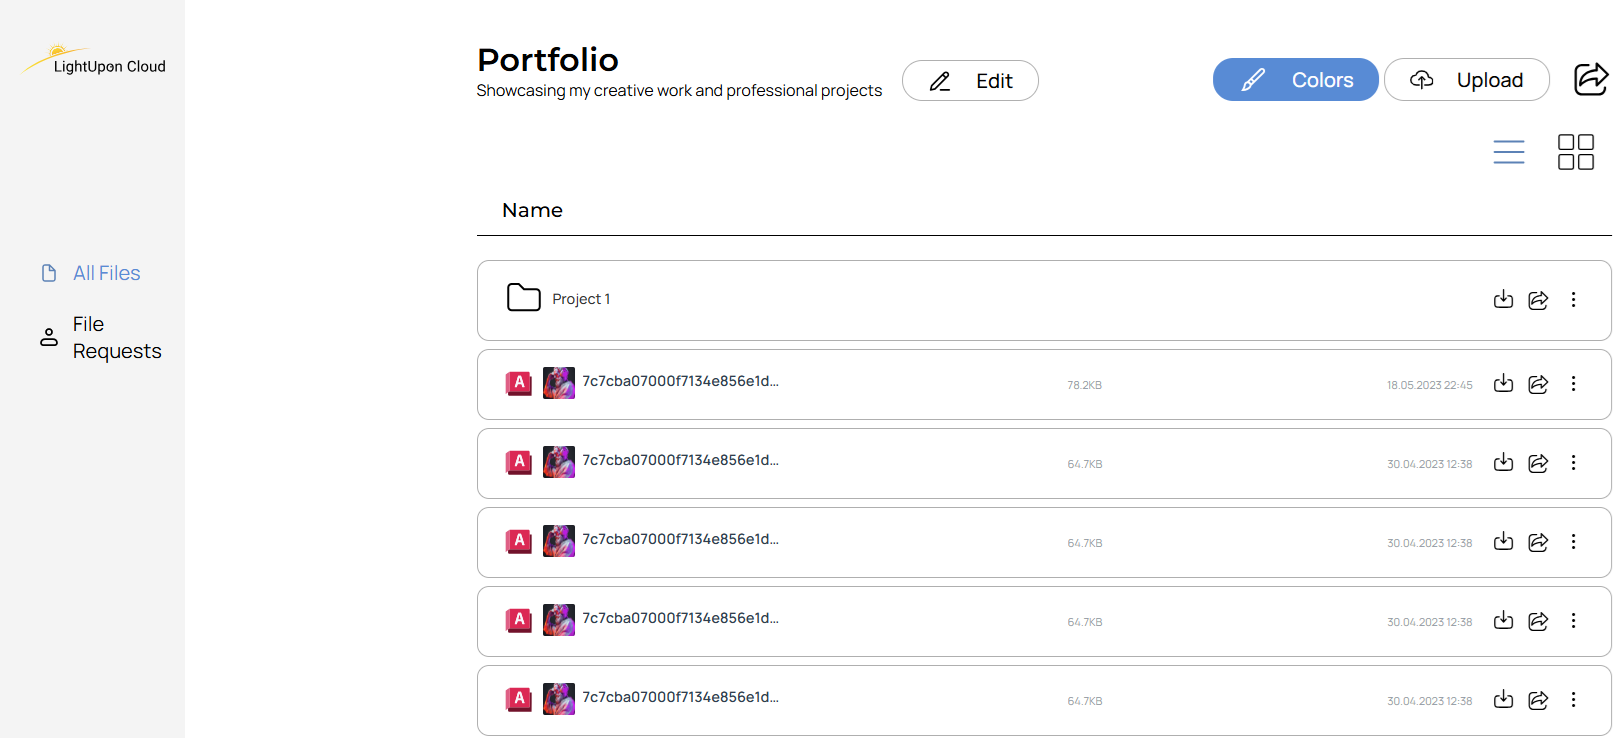Open the Colors customization button

1295,80
